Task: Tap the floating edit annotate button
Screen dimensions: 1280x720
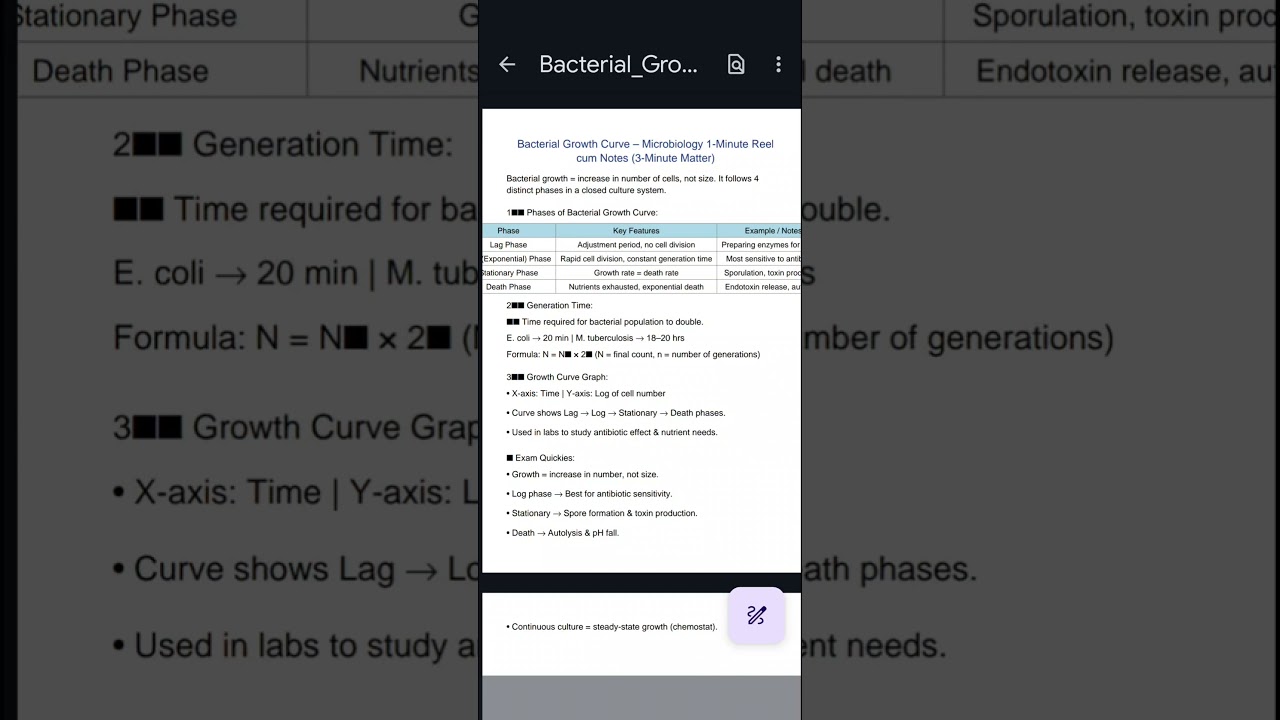Action: [756, 616]
